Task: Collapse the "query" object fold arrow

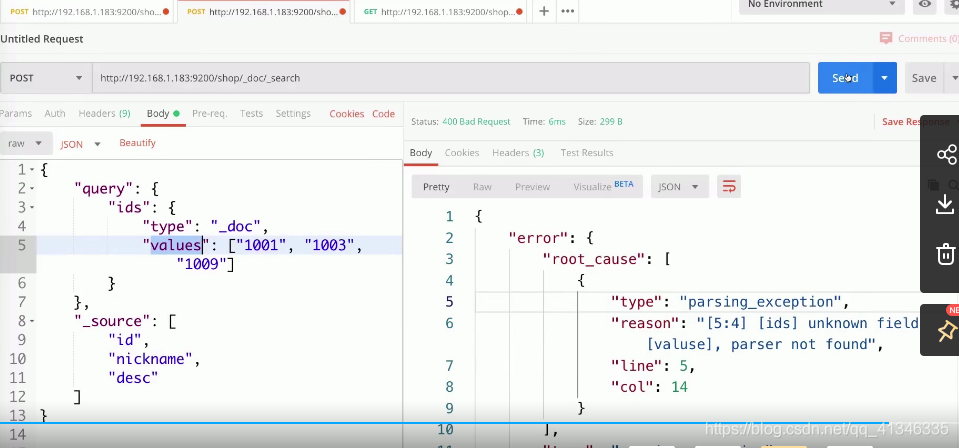Action: pyautogui.click(x=32, y=189)
